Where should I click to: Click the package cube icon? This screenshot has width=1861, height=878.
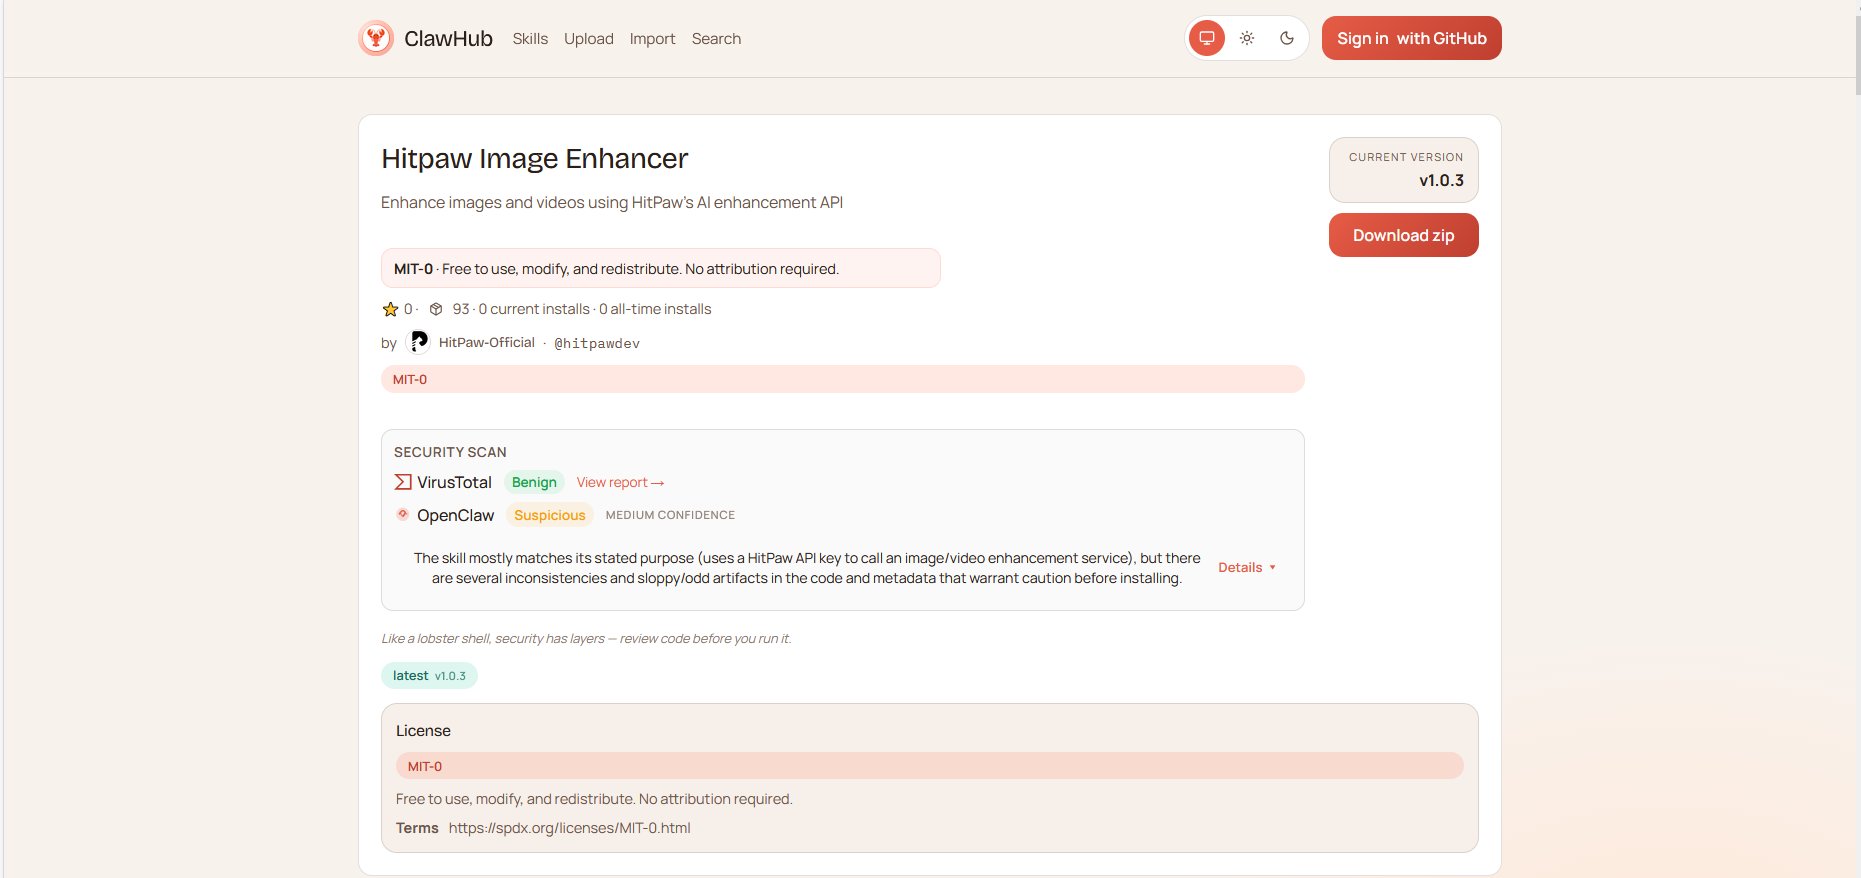(x=436, y=310)
